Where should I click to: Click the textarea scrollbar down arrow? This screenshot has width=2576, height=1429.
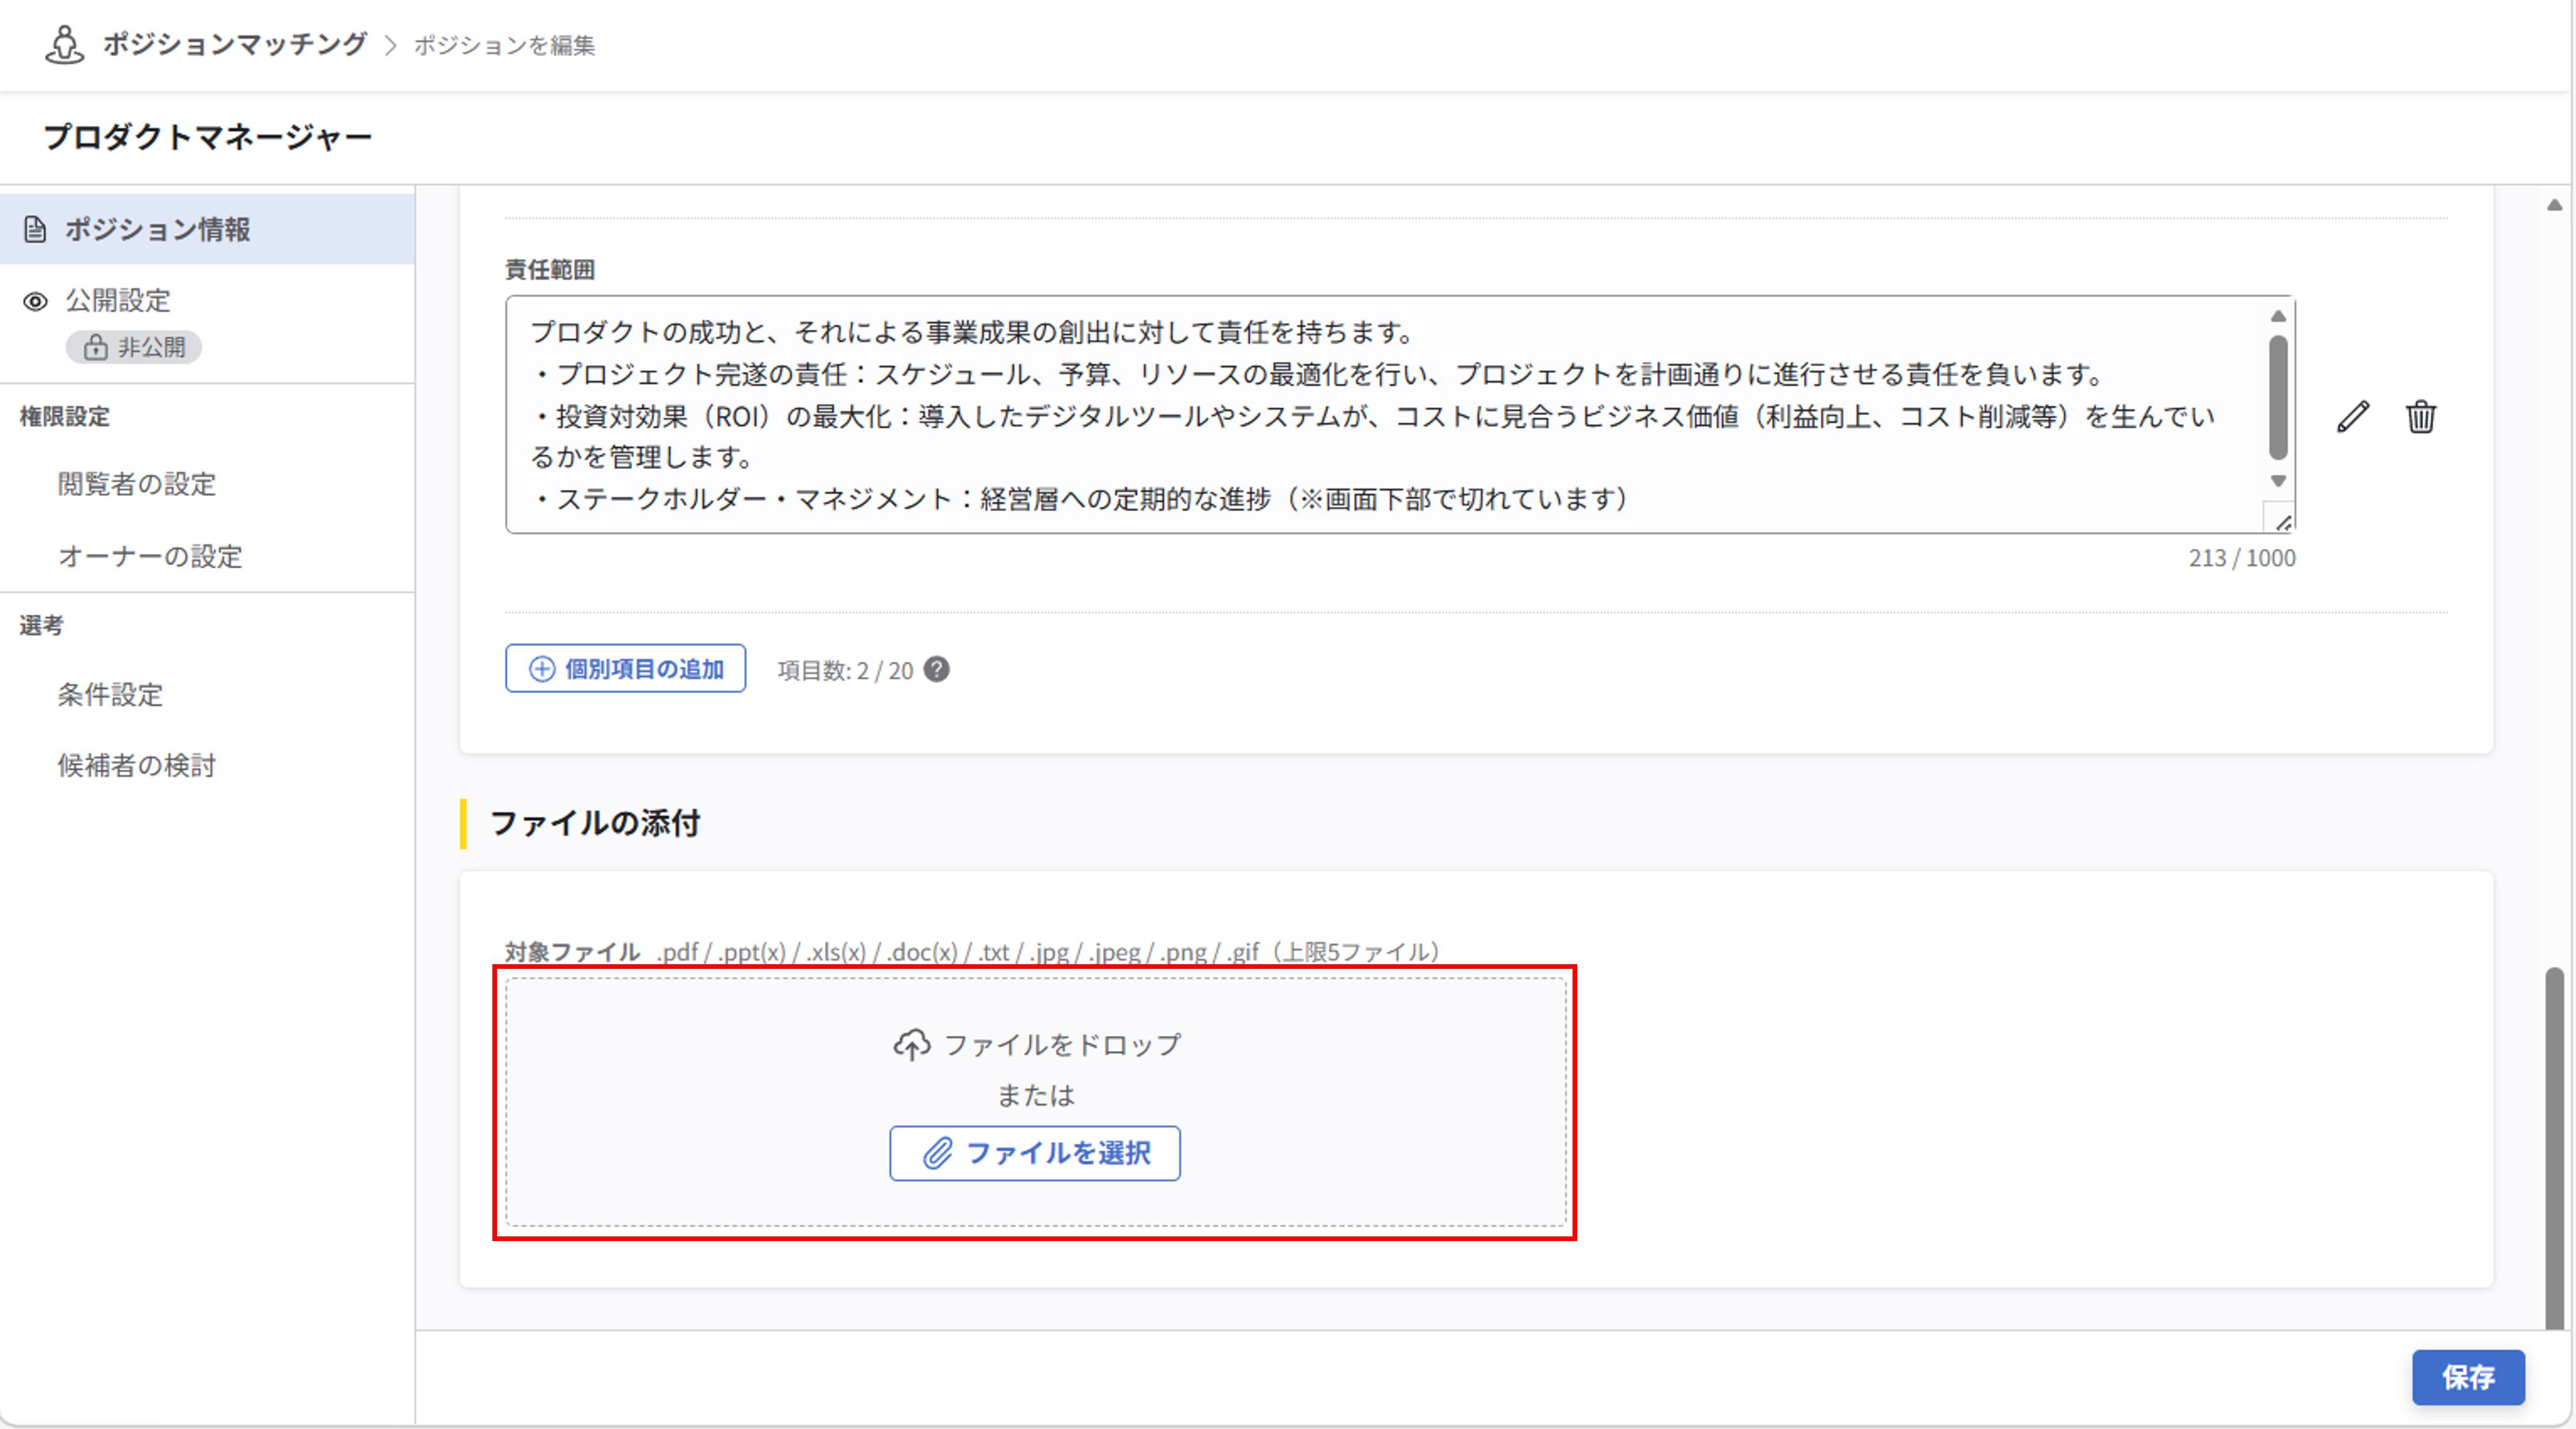(2279, 481)
